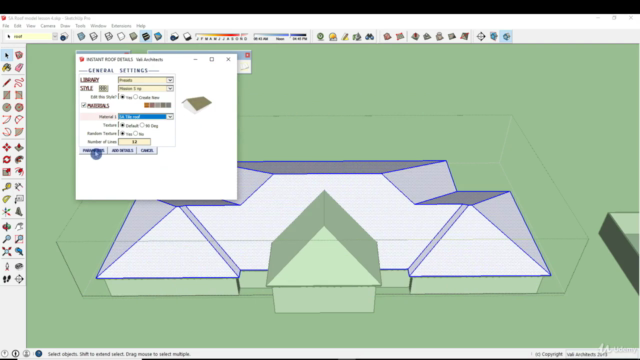Open the Draw menu
The height and width of the screenshot is (360, 640).
(65, 26)
